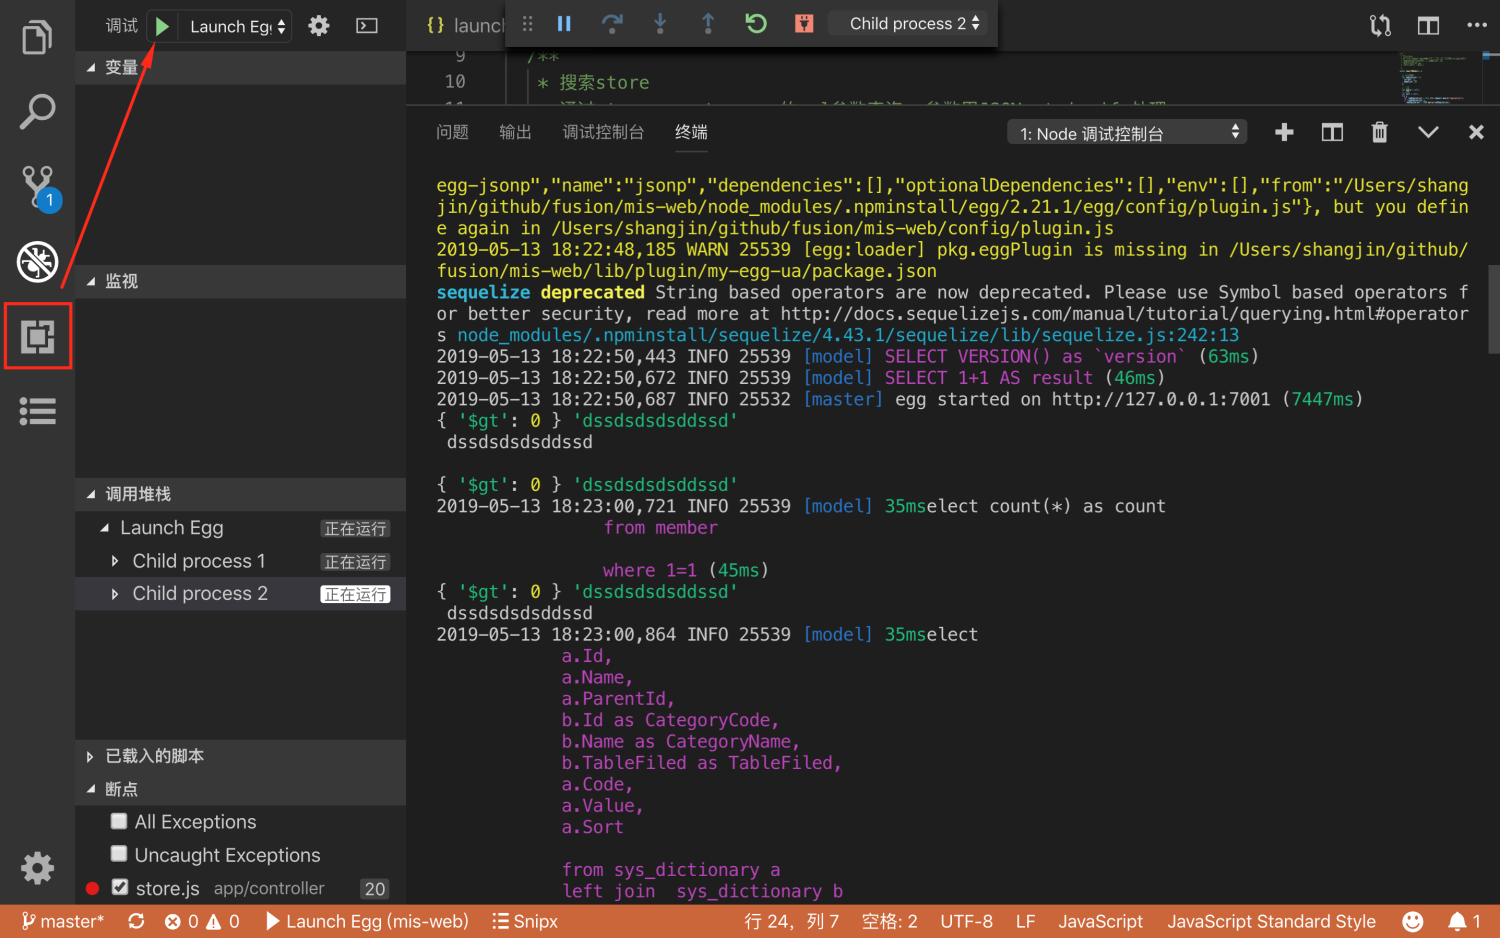Enable Uncaught Exceptions breakpoint
The height and width of the screenshot is (938, 1500).
pyautogui.click(x=119, y=854)
